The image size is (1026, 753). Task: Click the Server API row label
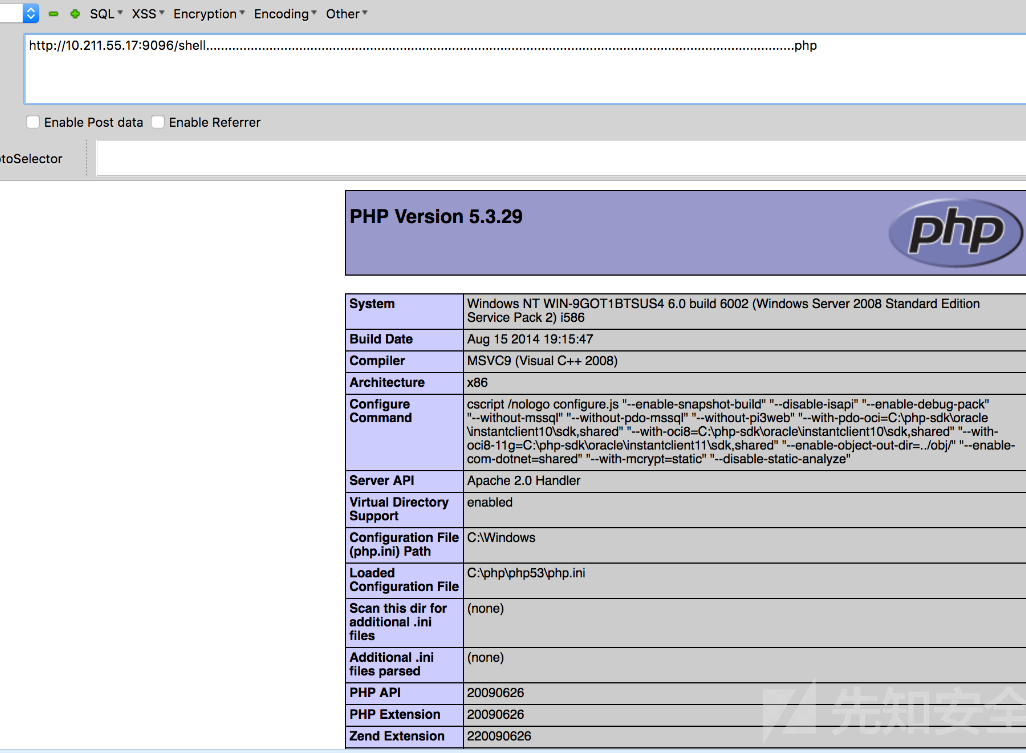click(x=381, y=480)
